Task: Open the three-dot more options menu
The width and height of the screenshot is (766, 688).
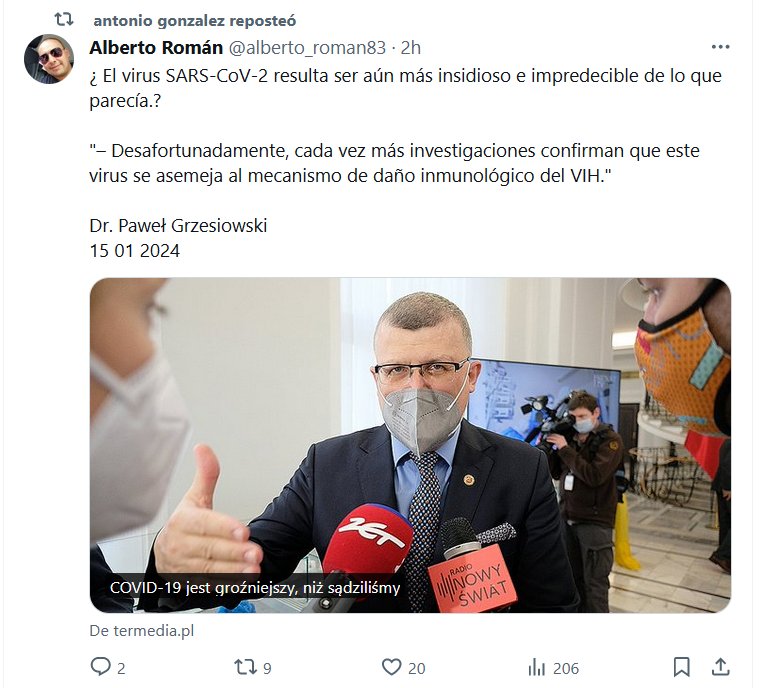Action: 720,47
